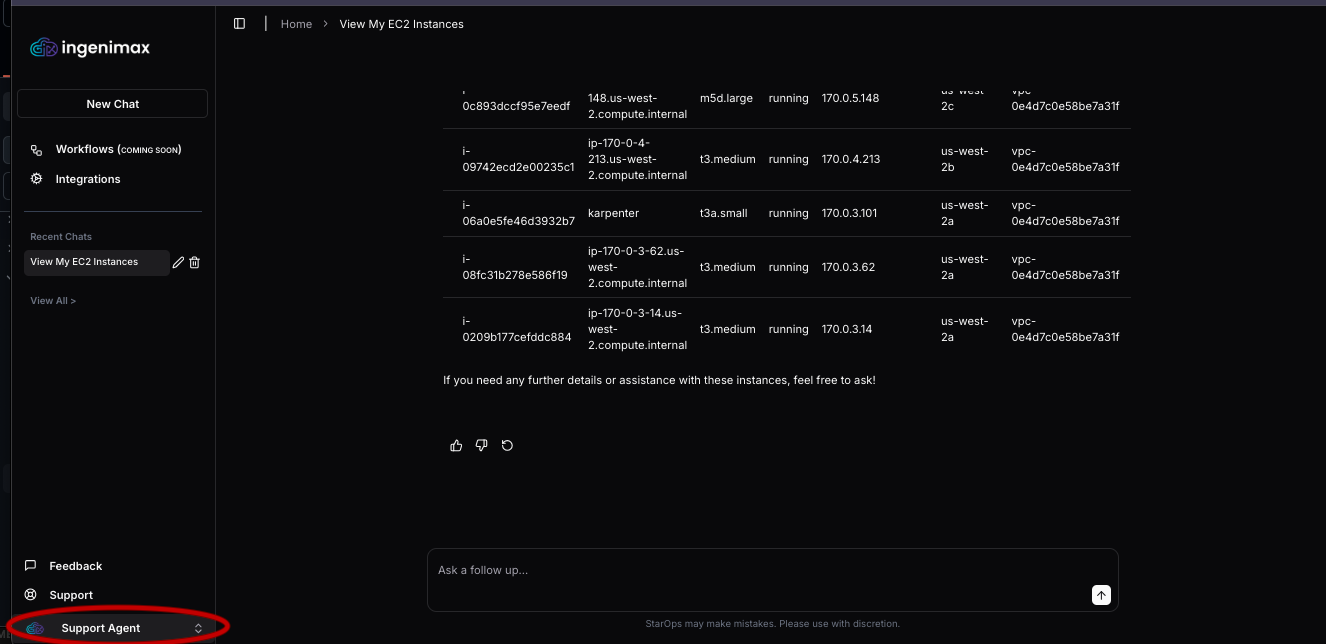Rename chat using the pencil icon

tap(178, 263)
